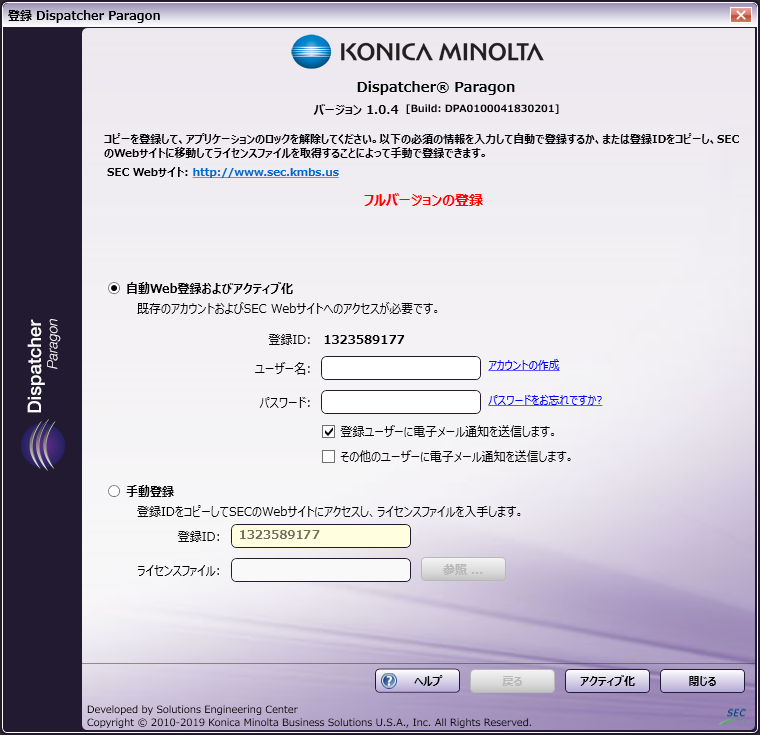The image size is (760, 735).
Task: Click the SEC logo in the footer
Action: click(735, 715)
